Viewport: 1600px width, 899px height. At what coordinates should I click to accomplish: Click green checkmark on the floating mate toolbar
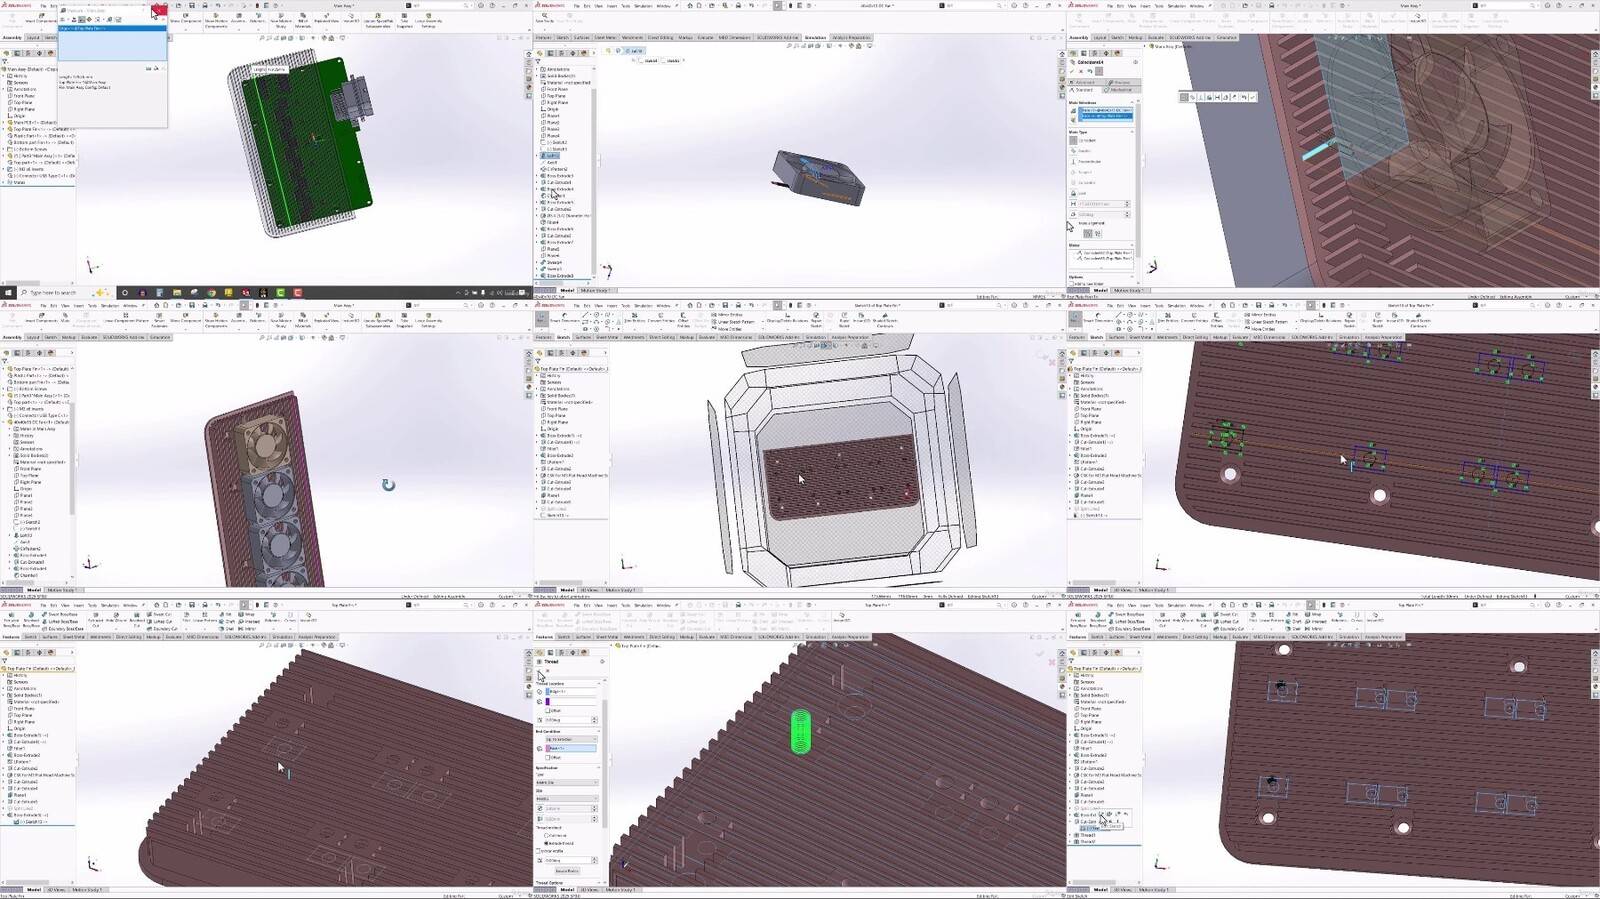click(1252, 97)
